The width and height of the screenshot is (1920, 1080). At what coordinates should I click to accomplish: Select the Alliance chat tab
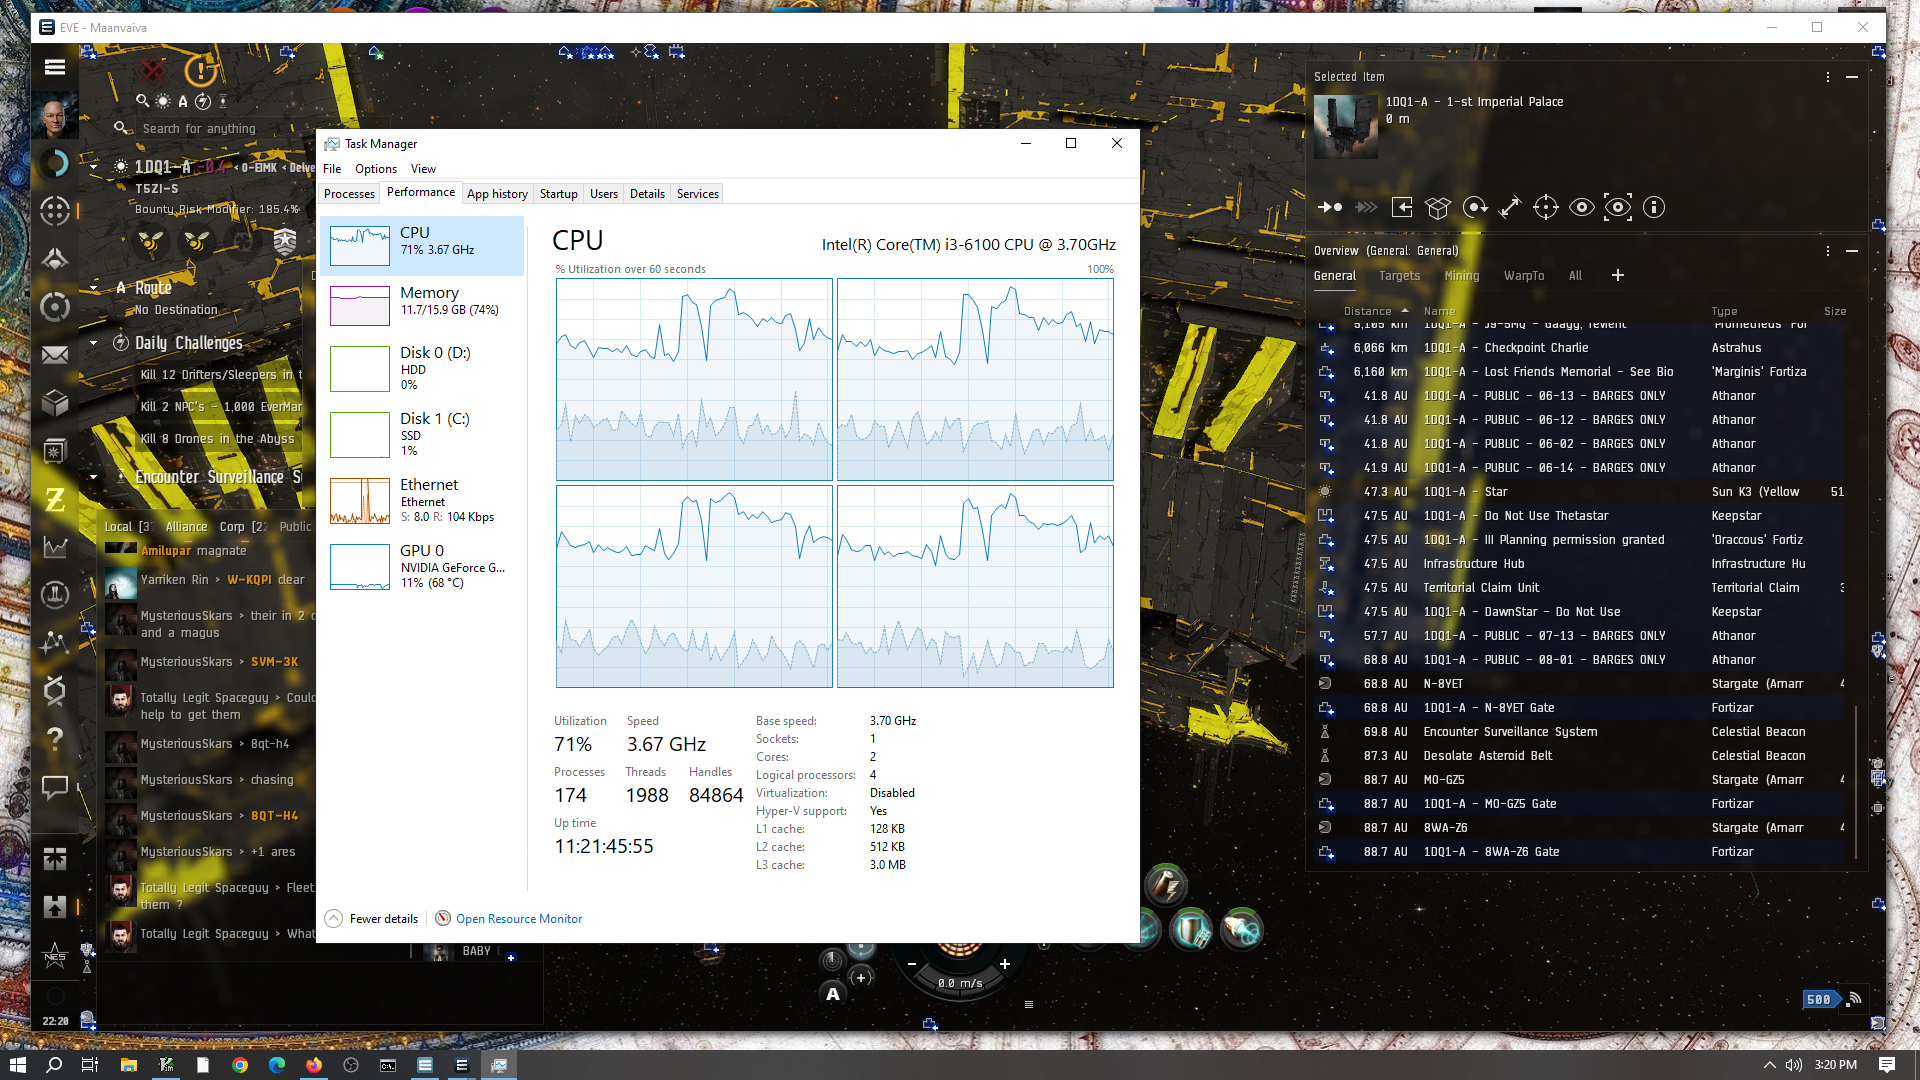click(x=186, y=527)
